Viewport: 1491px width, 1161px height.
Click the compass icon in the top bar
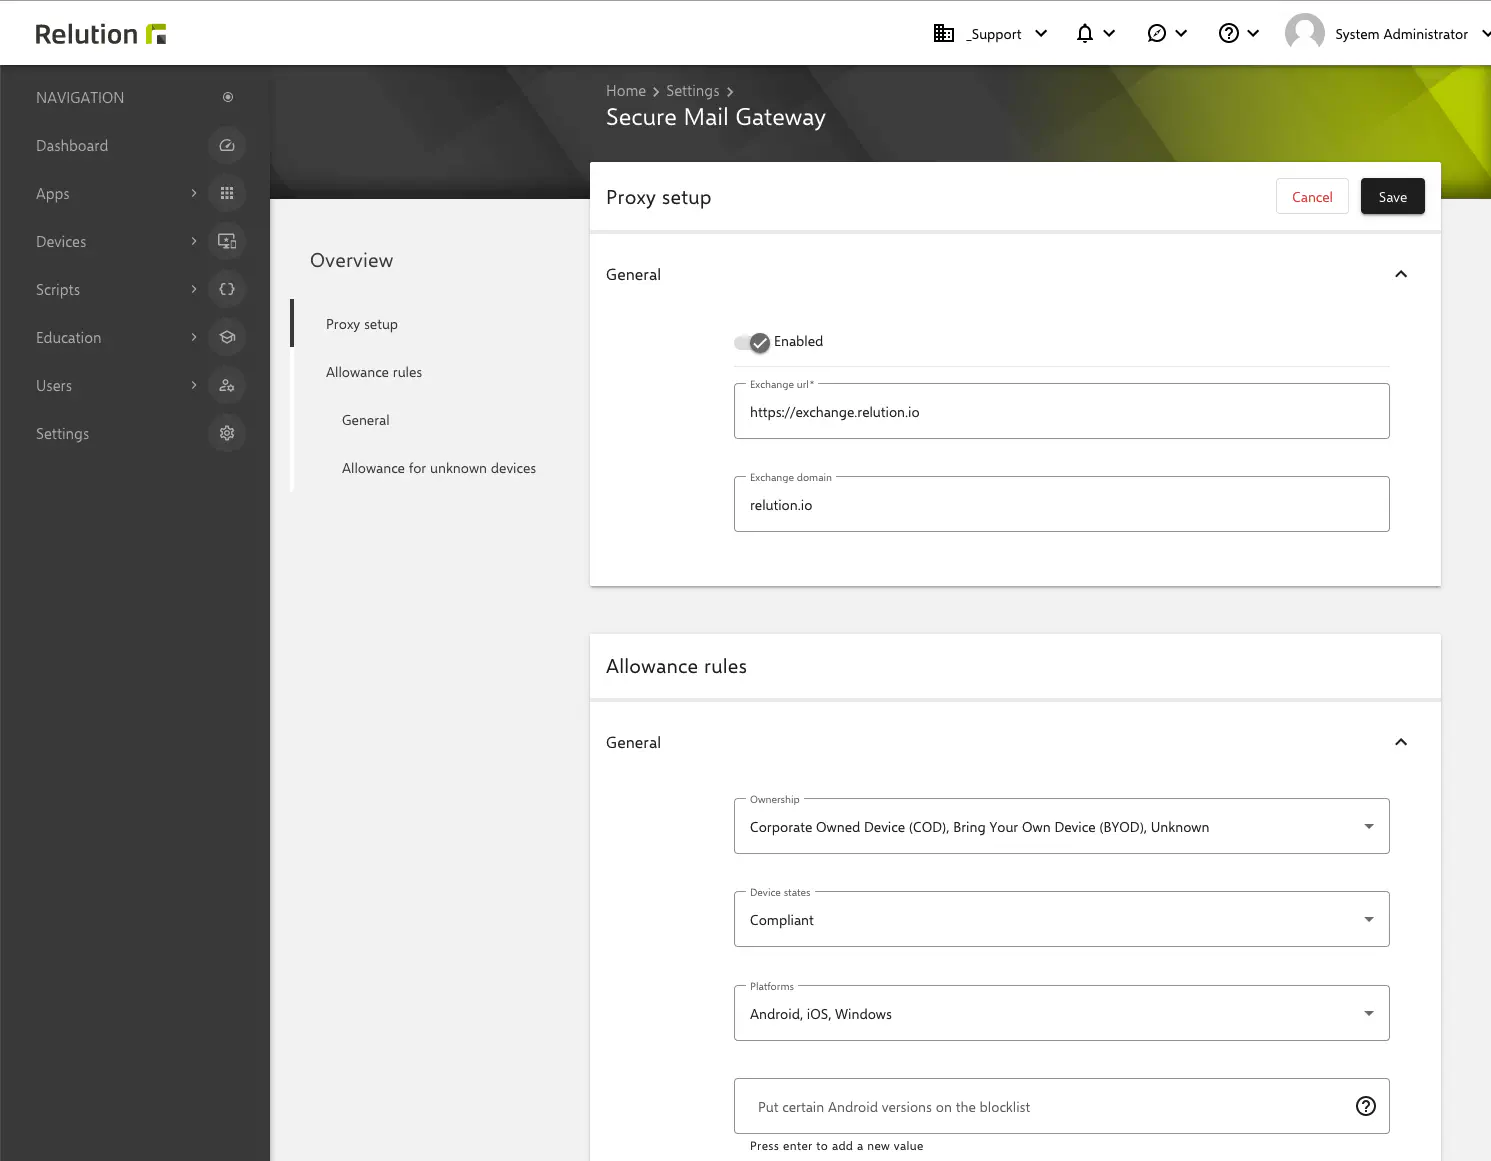1159,33
